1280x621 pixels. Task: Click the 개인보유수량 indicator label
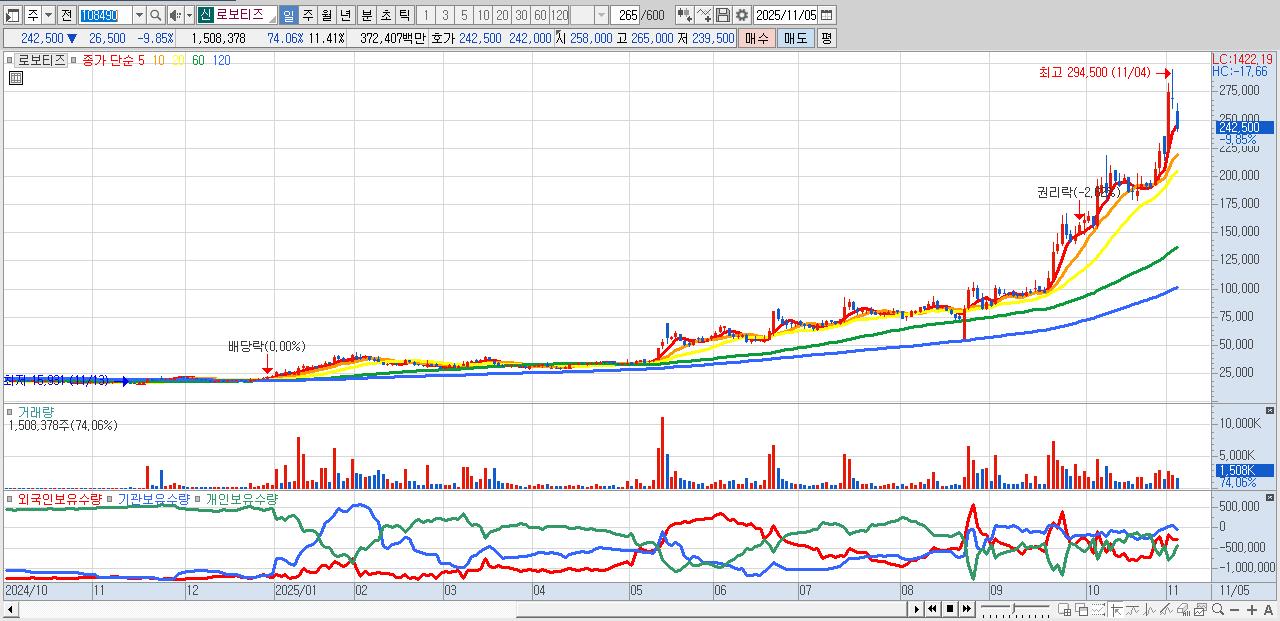[x=241, y=498]
